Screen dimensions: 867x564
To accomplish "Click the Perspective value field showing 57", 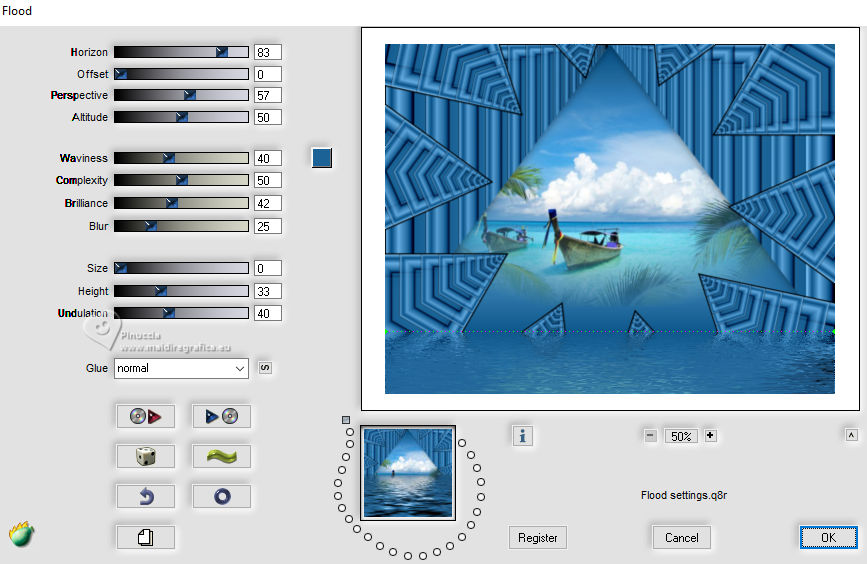I will (x=268, y=95).
